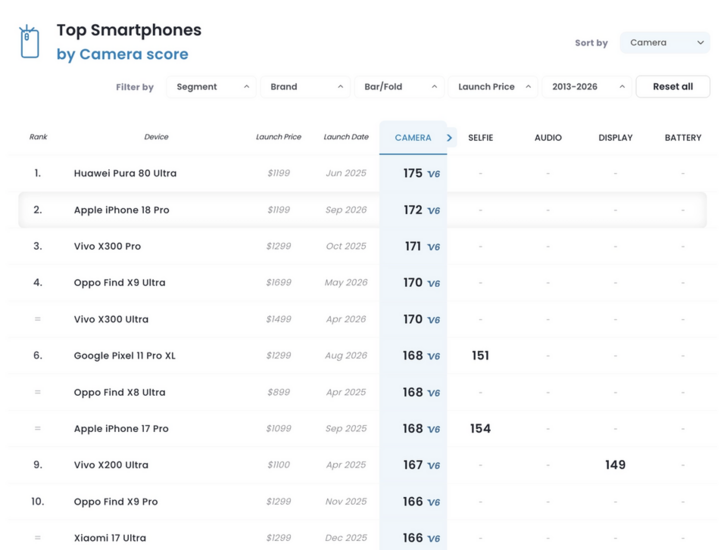Open Vivo X300 Ultra device link
Screen dimensions: 727x550
coord(111,320)
